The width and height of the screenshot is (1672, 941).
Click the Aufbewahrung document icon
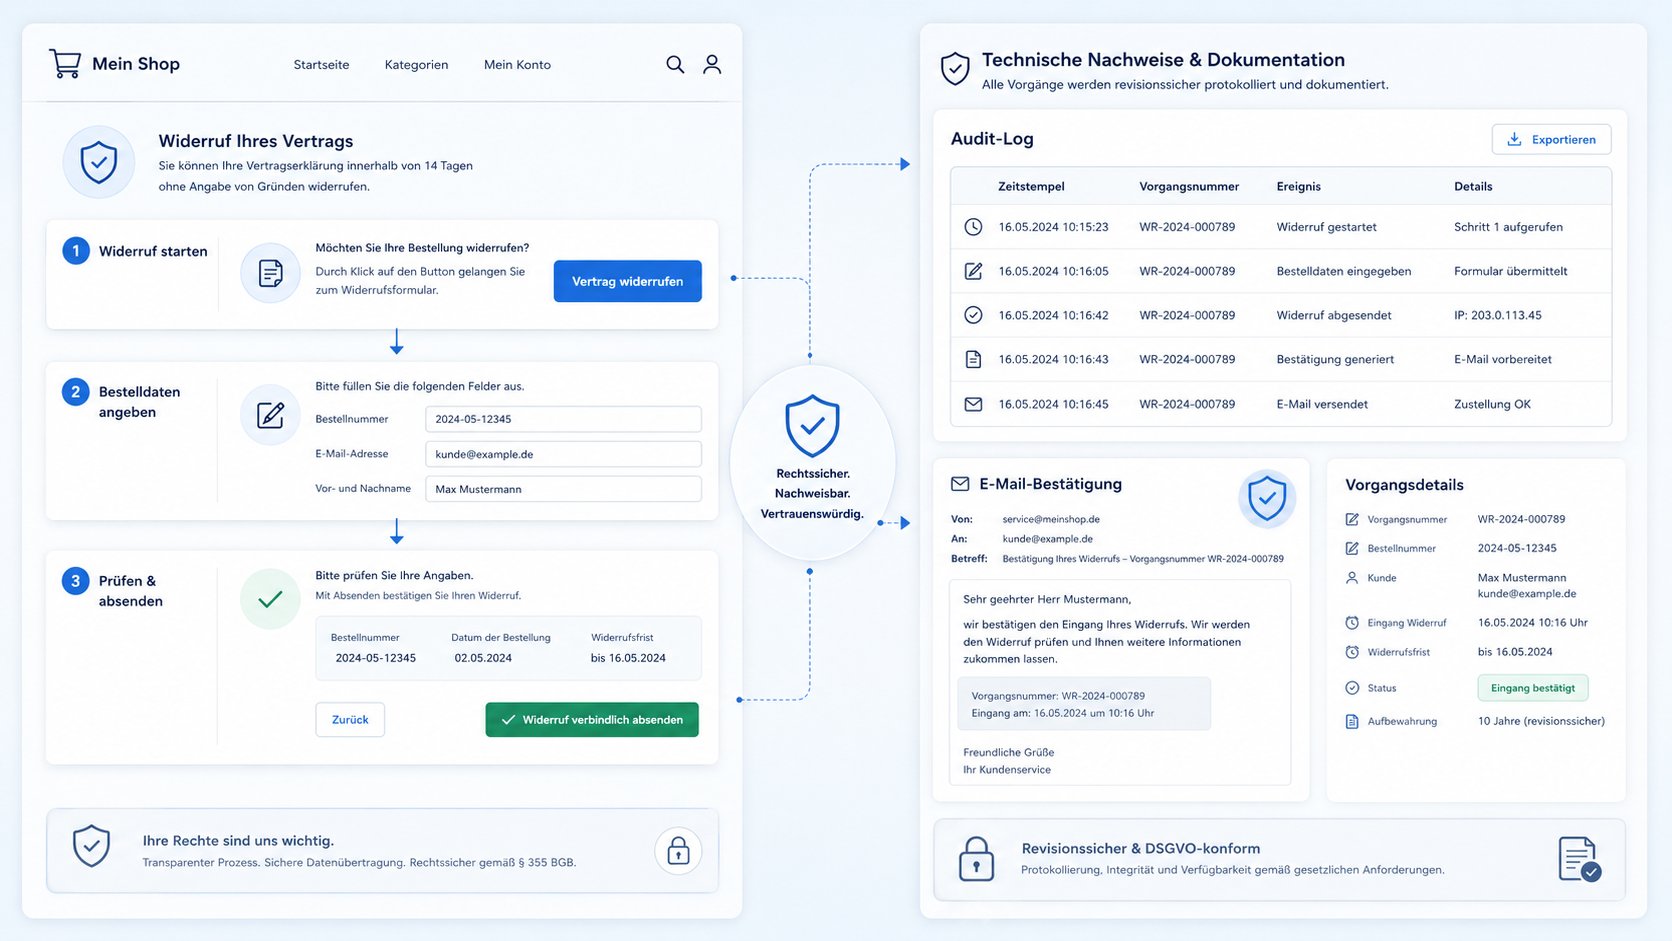(x=1352, y=721)
